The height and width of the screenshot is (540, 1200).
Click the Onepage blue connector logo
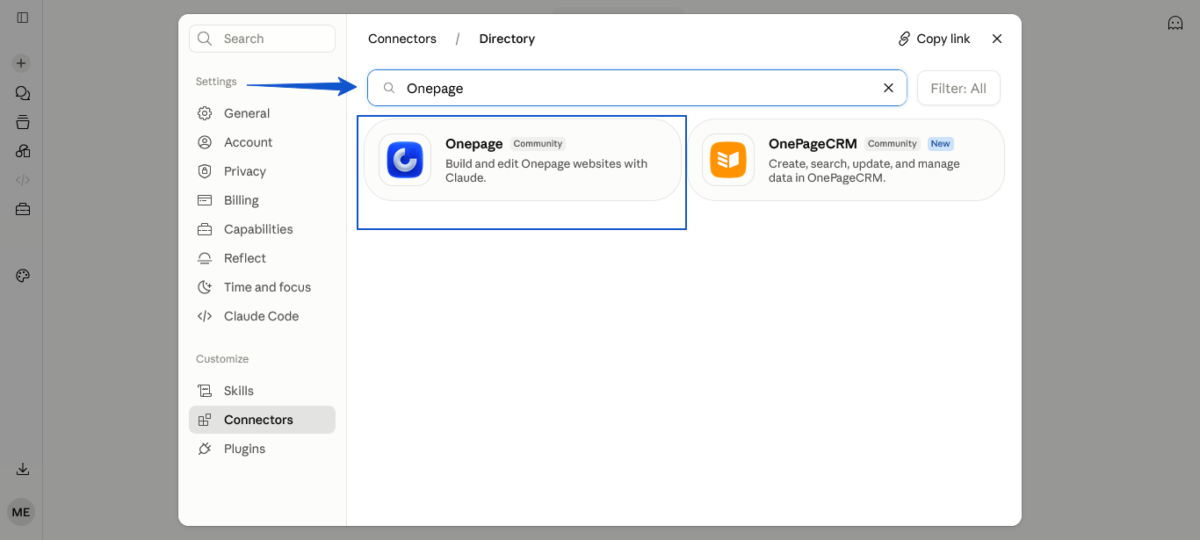tap(405, 160)
